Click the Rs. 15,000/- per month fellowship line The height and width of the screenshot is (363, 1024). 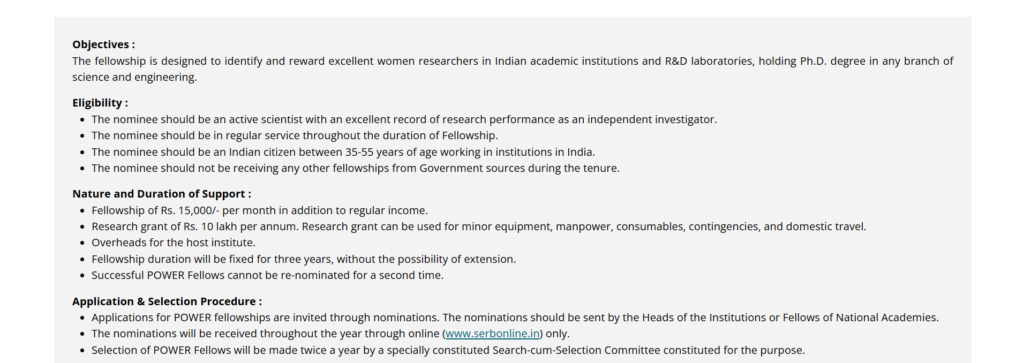(x=260, y=211)
